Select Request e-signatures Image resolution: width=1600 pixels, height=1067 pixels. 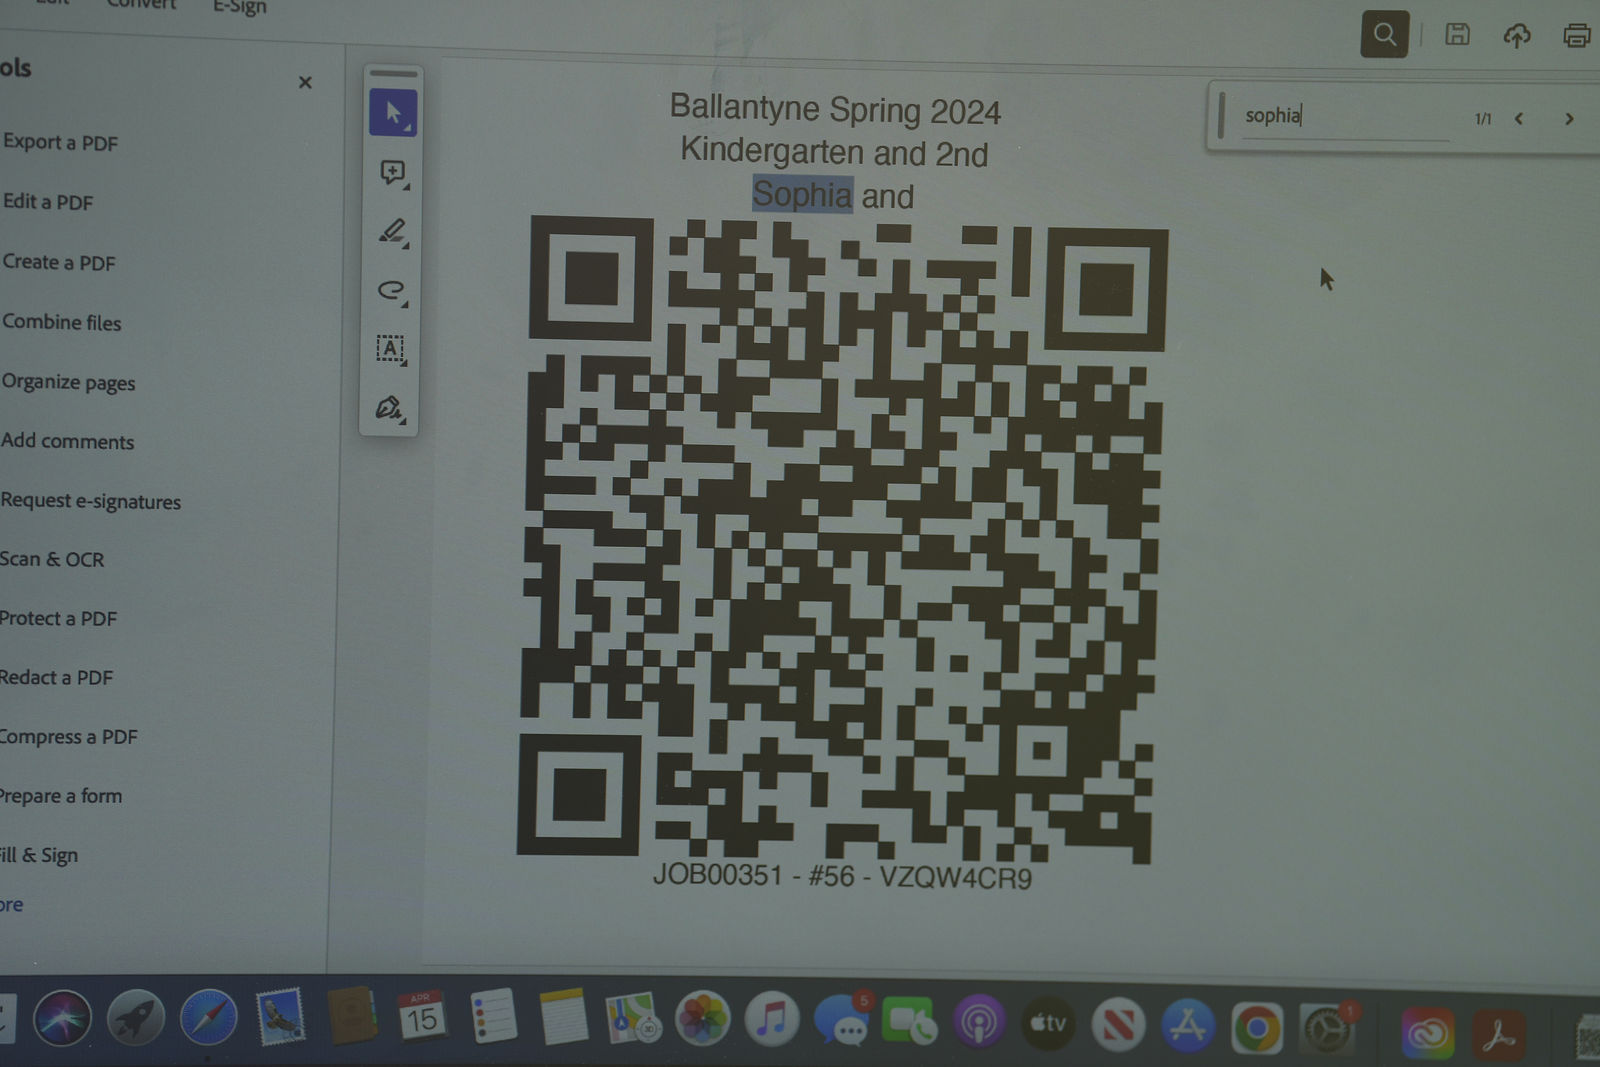[x=91, y=501]
